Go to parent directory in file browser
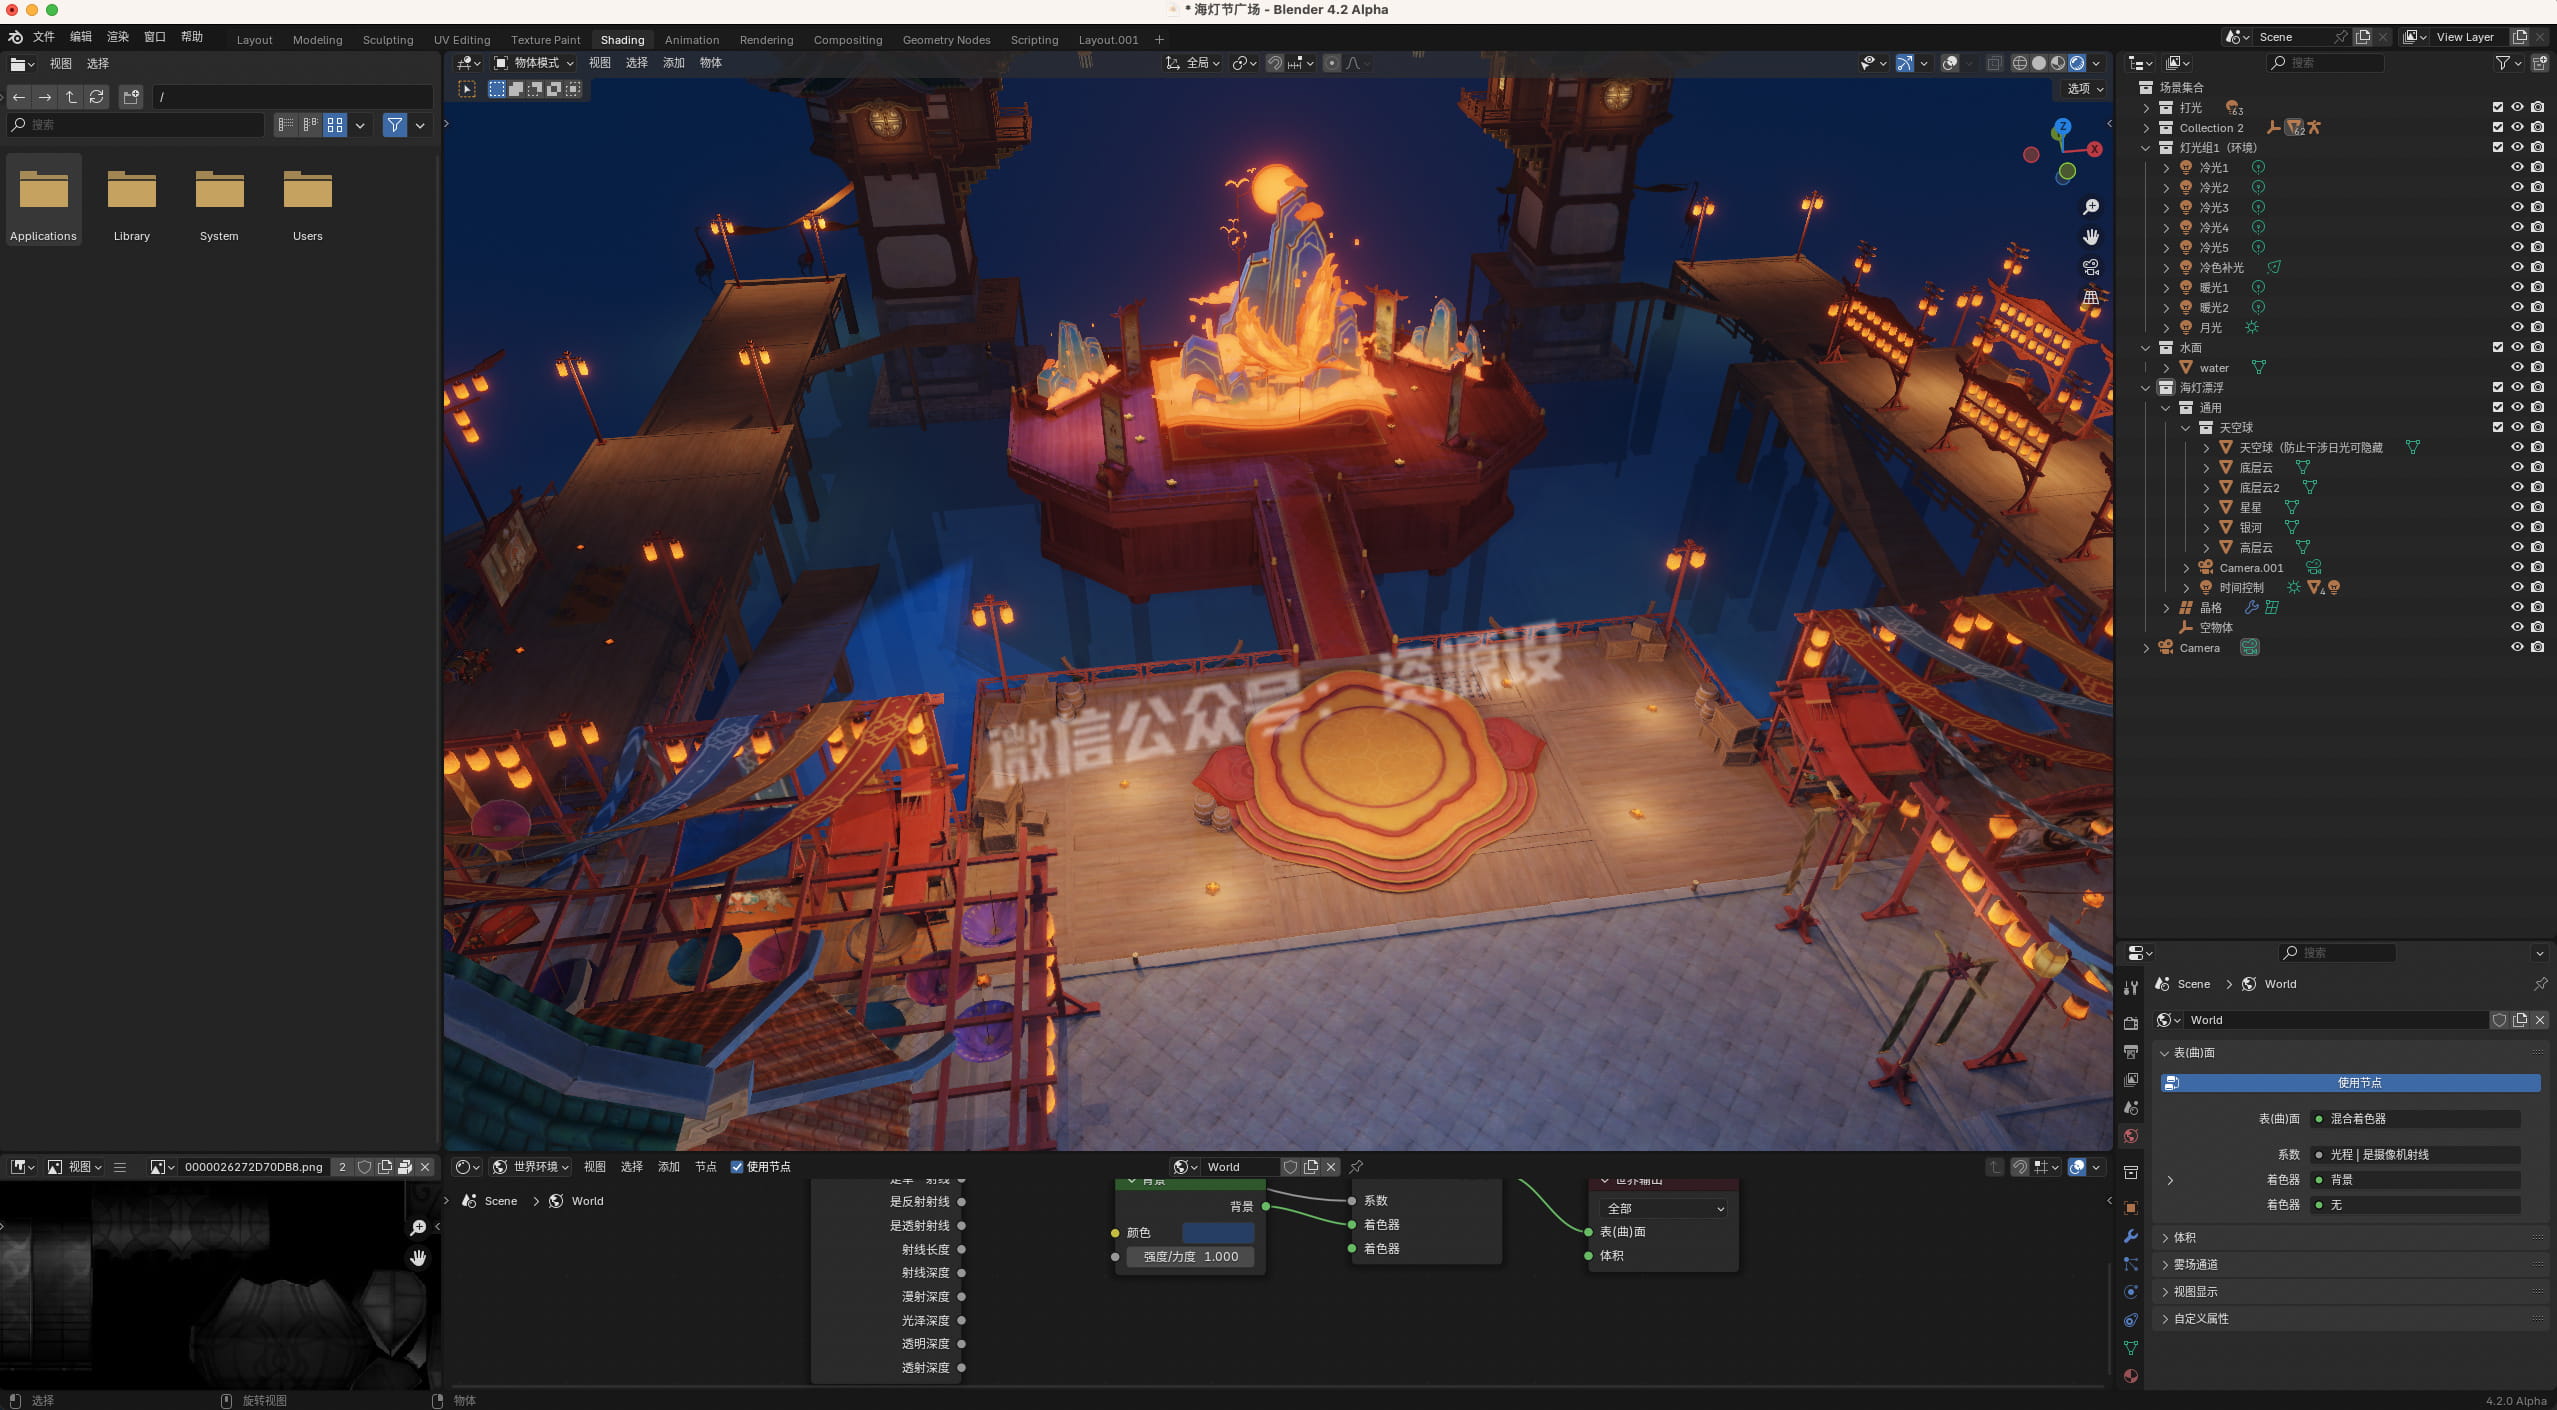Screen dimensions: 2557x1410 point(71,97)
